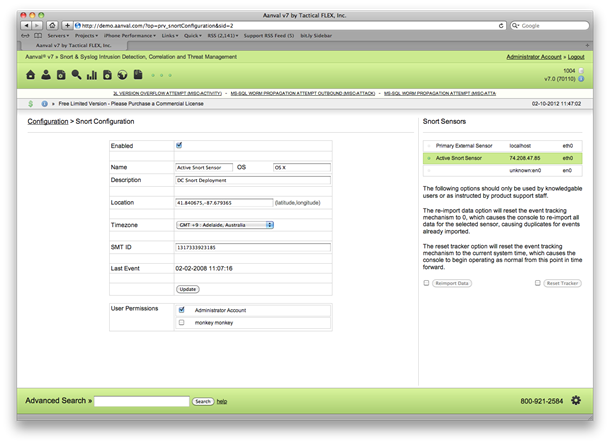Click the Update button

(187, 289)
